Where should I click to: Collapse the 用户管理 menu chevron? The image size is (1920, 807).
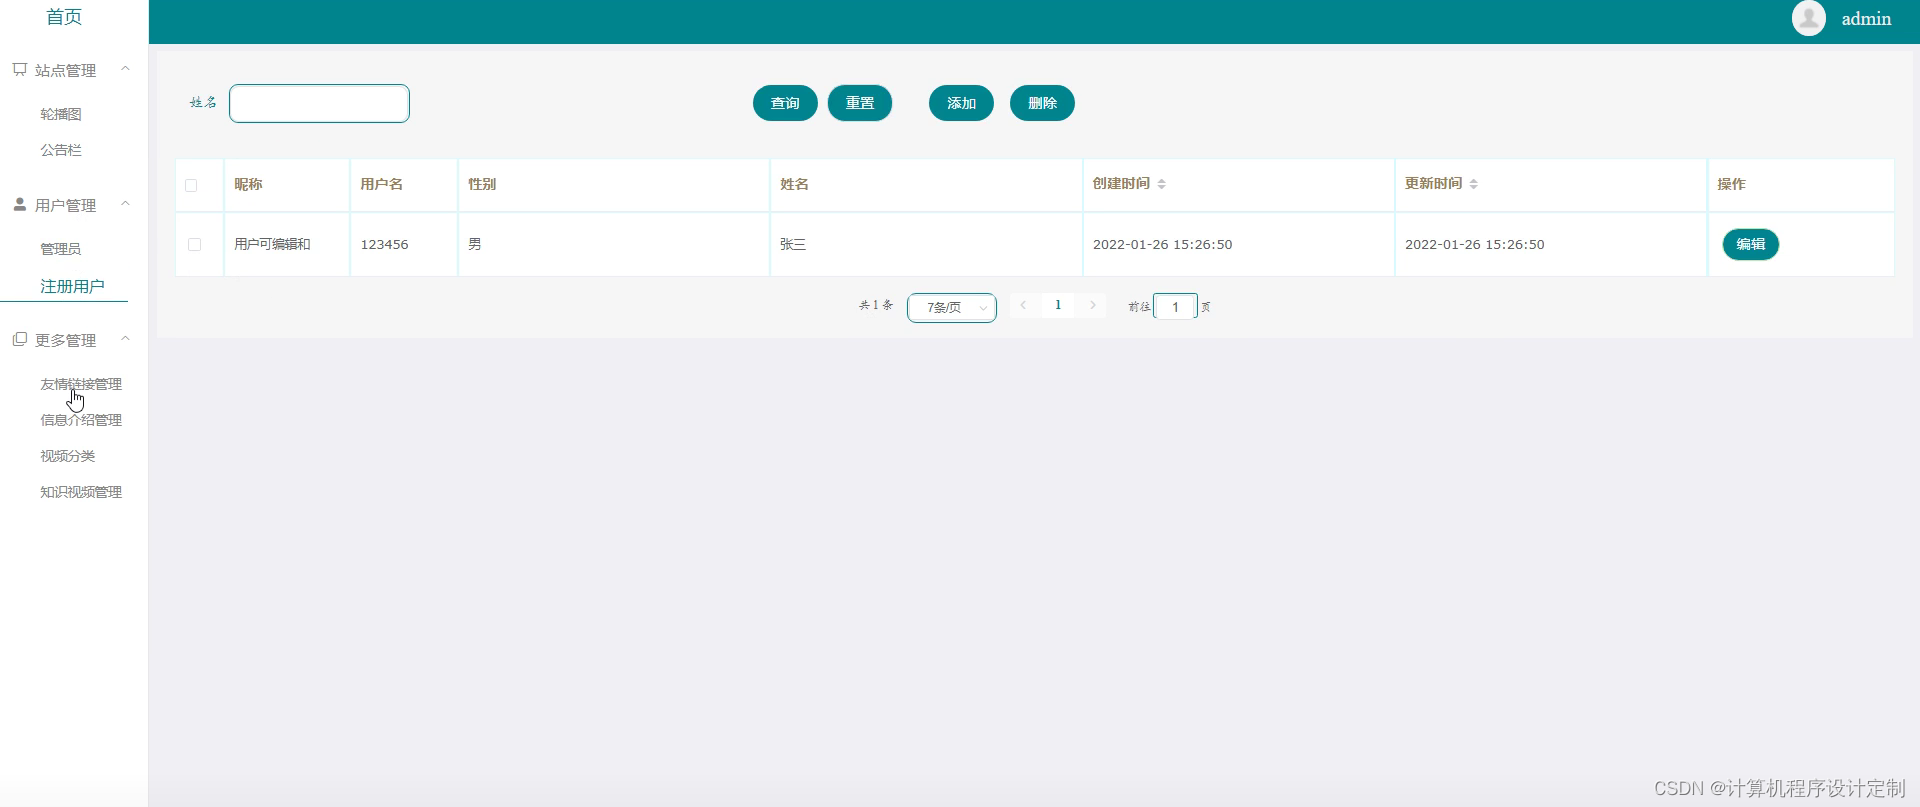coord(125,204)
